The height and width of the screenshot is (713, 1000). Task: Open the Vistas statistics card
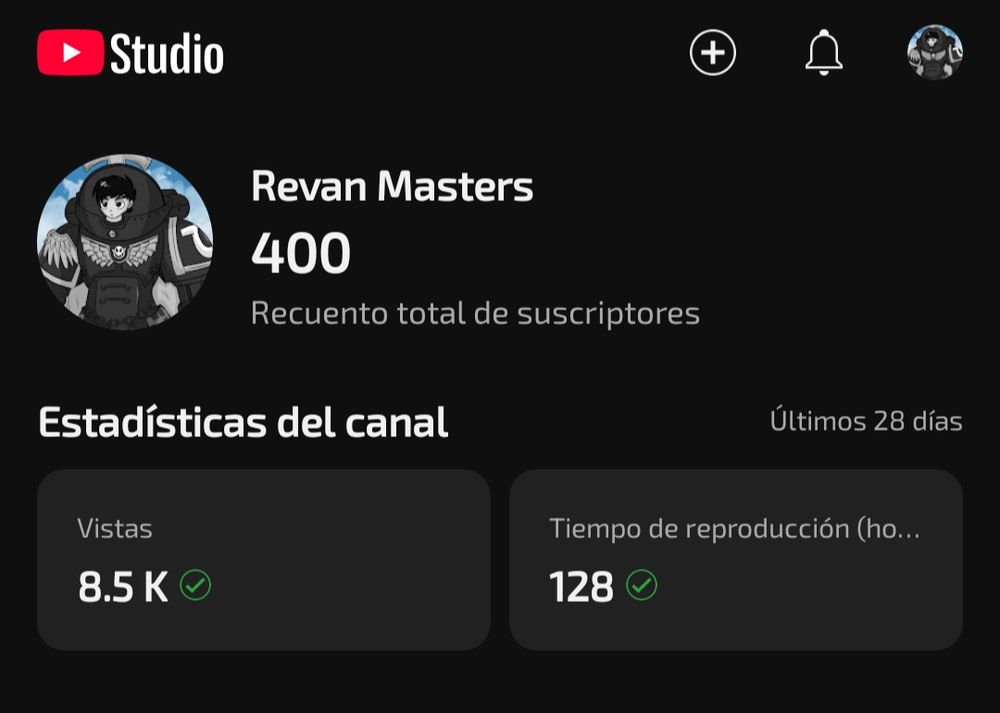263,560
